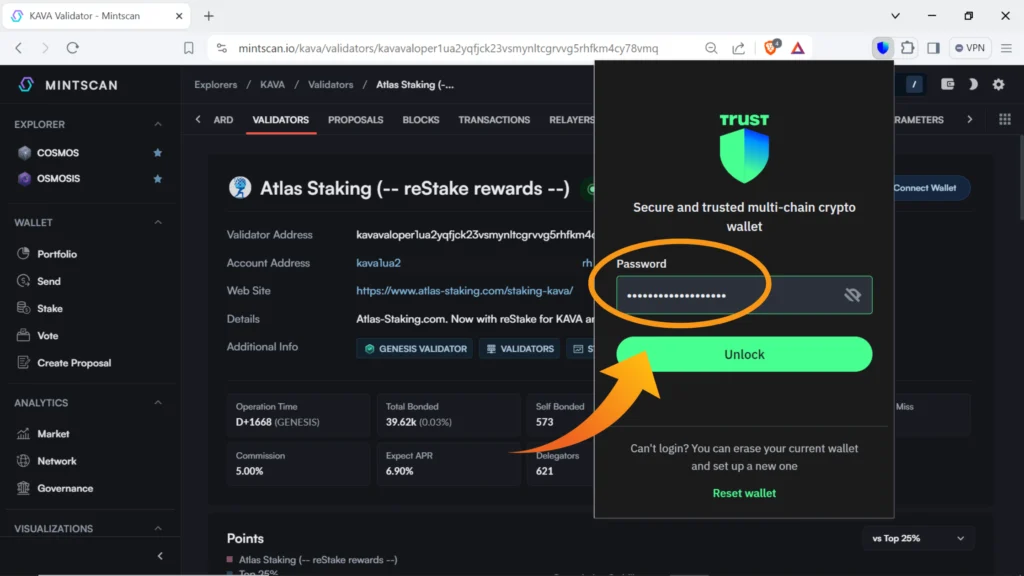This screenshot has width=1024, height=576.
Task: Toggle the COSMOS favorite star
Action: [x=157, y=153]
